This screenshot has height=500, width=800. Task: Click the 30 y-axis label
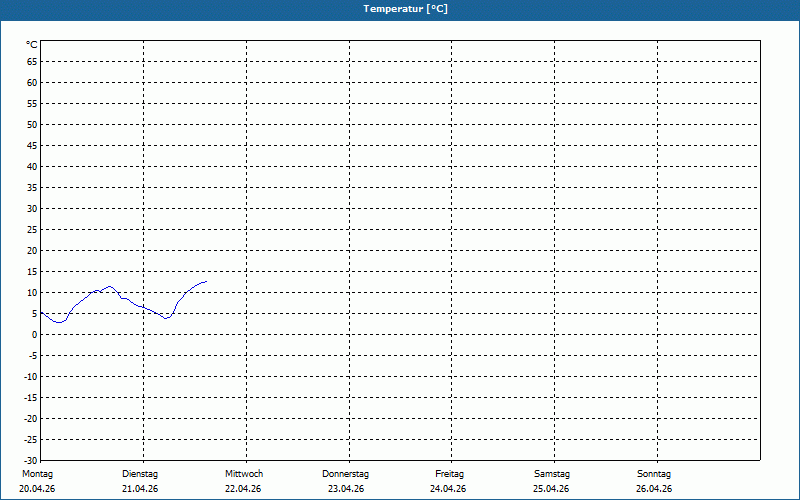click(32, 209)
